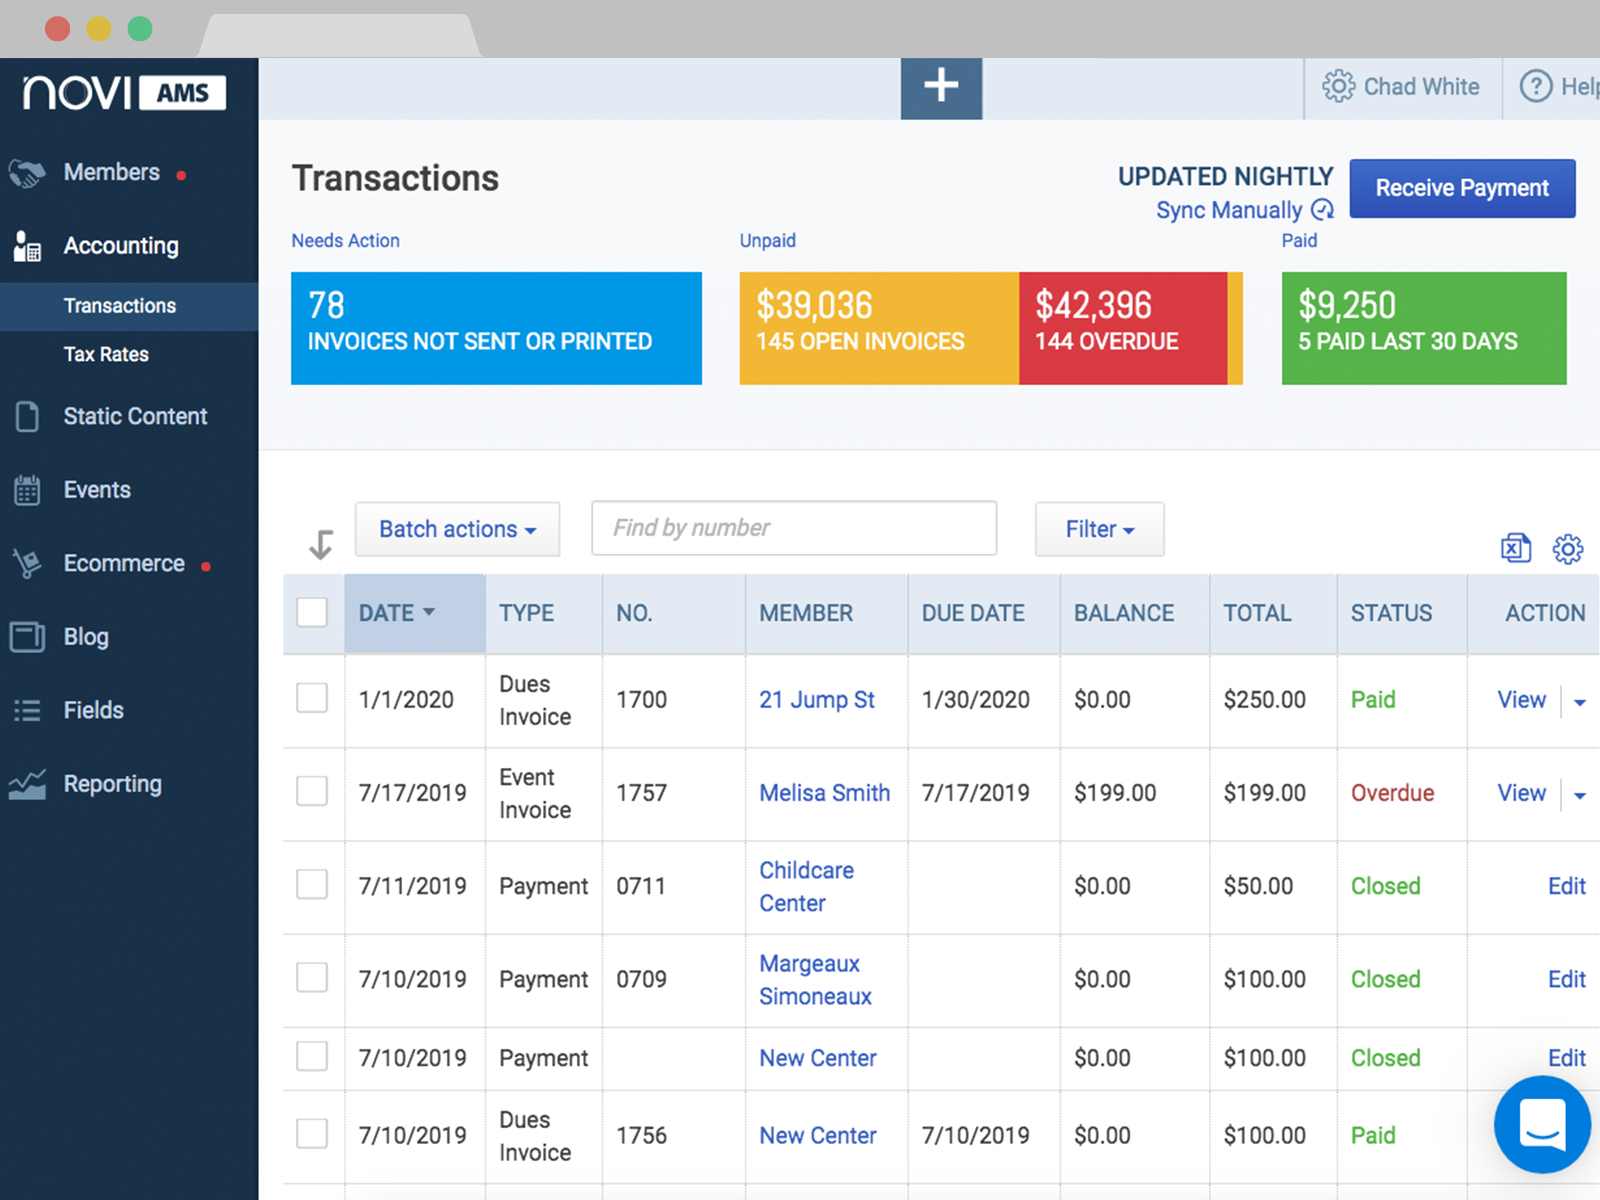Open Reporting chart icon in sidebar
The width and height of the screenshot is (1600, 1200).
[x=27, y=784]
